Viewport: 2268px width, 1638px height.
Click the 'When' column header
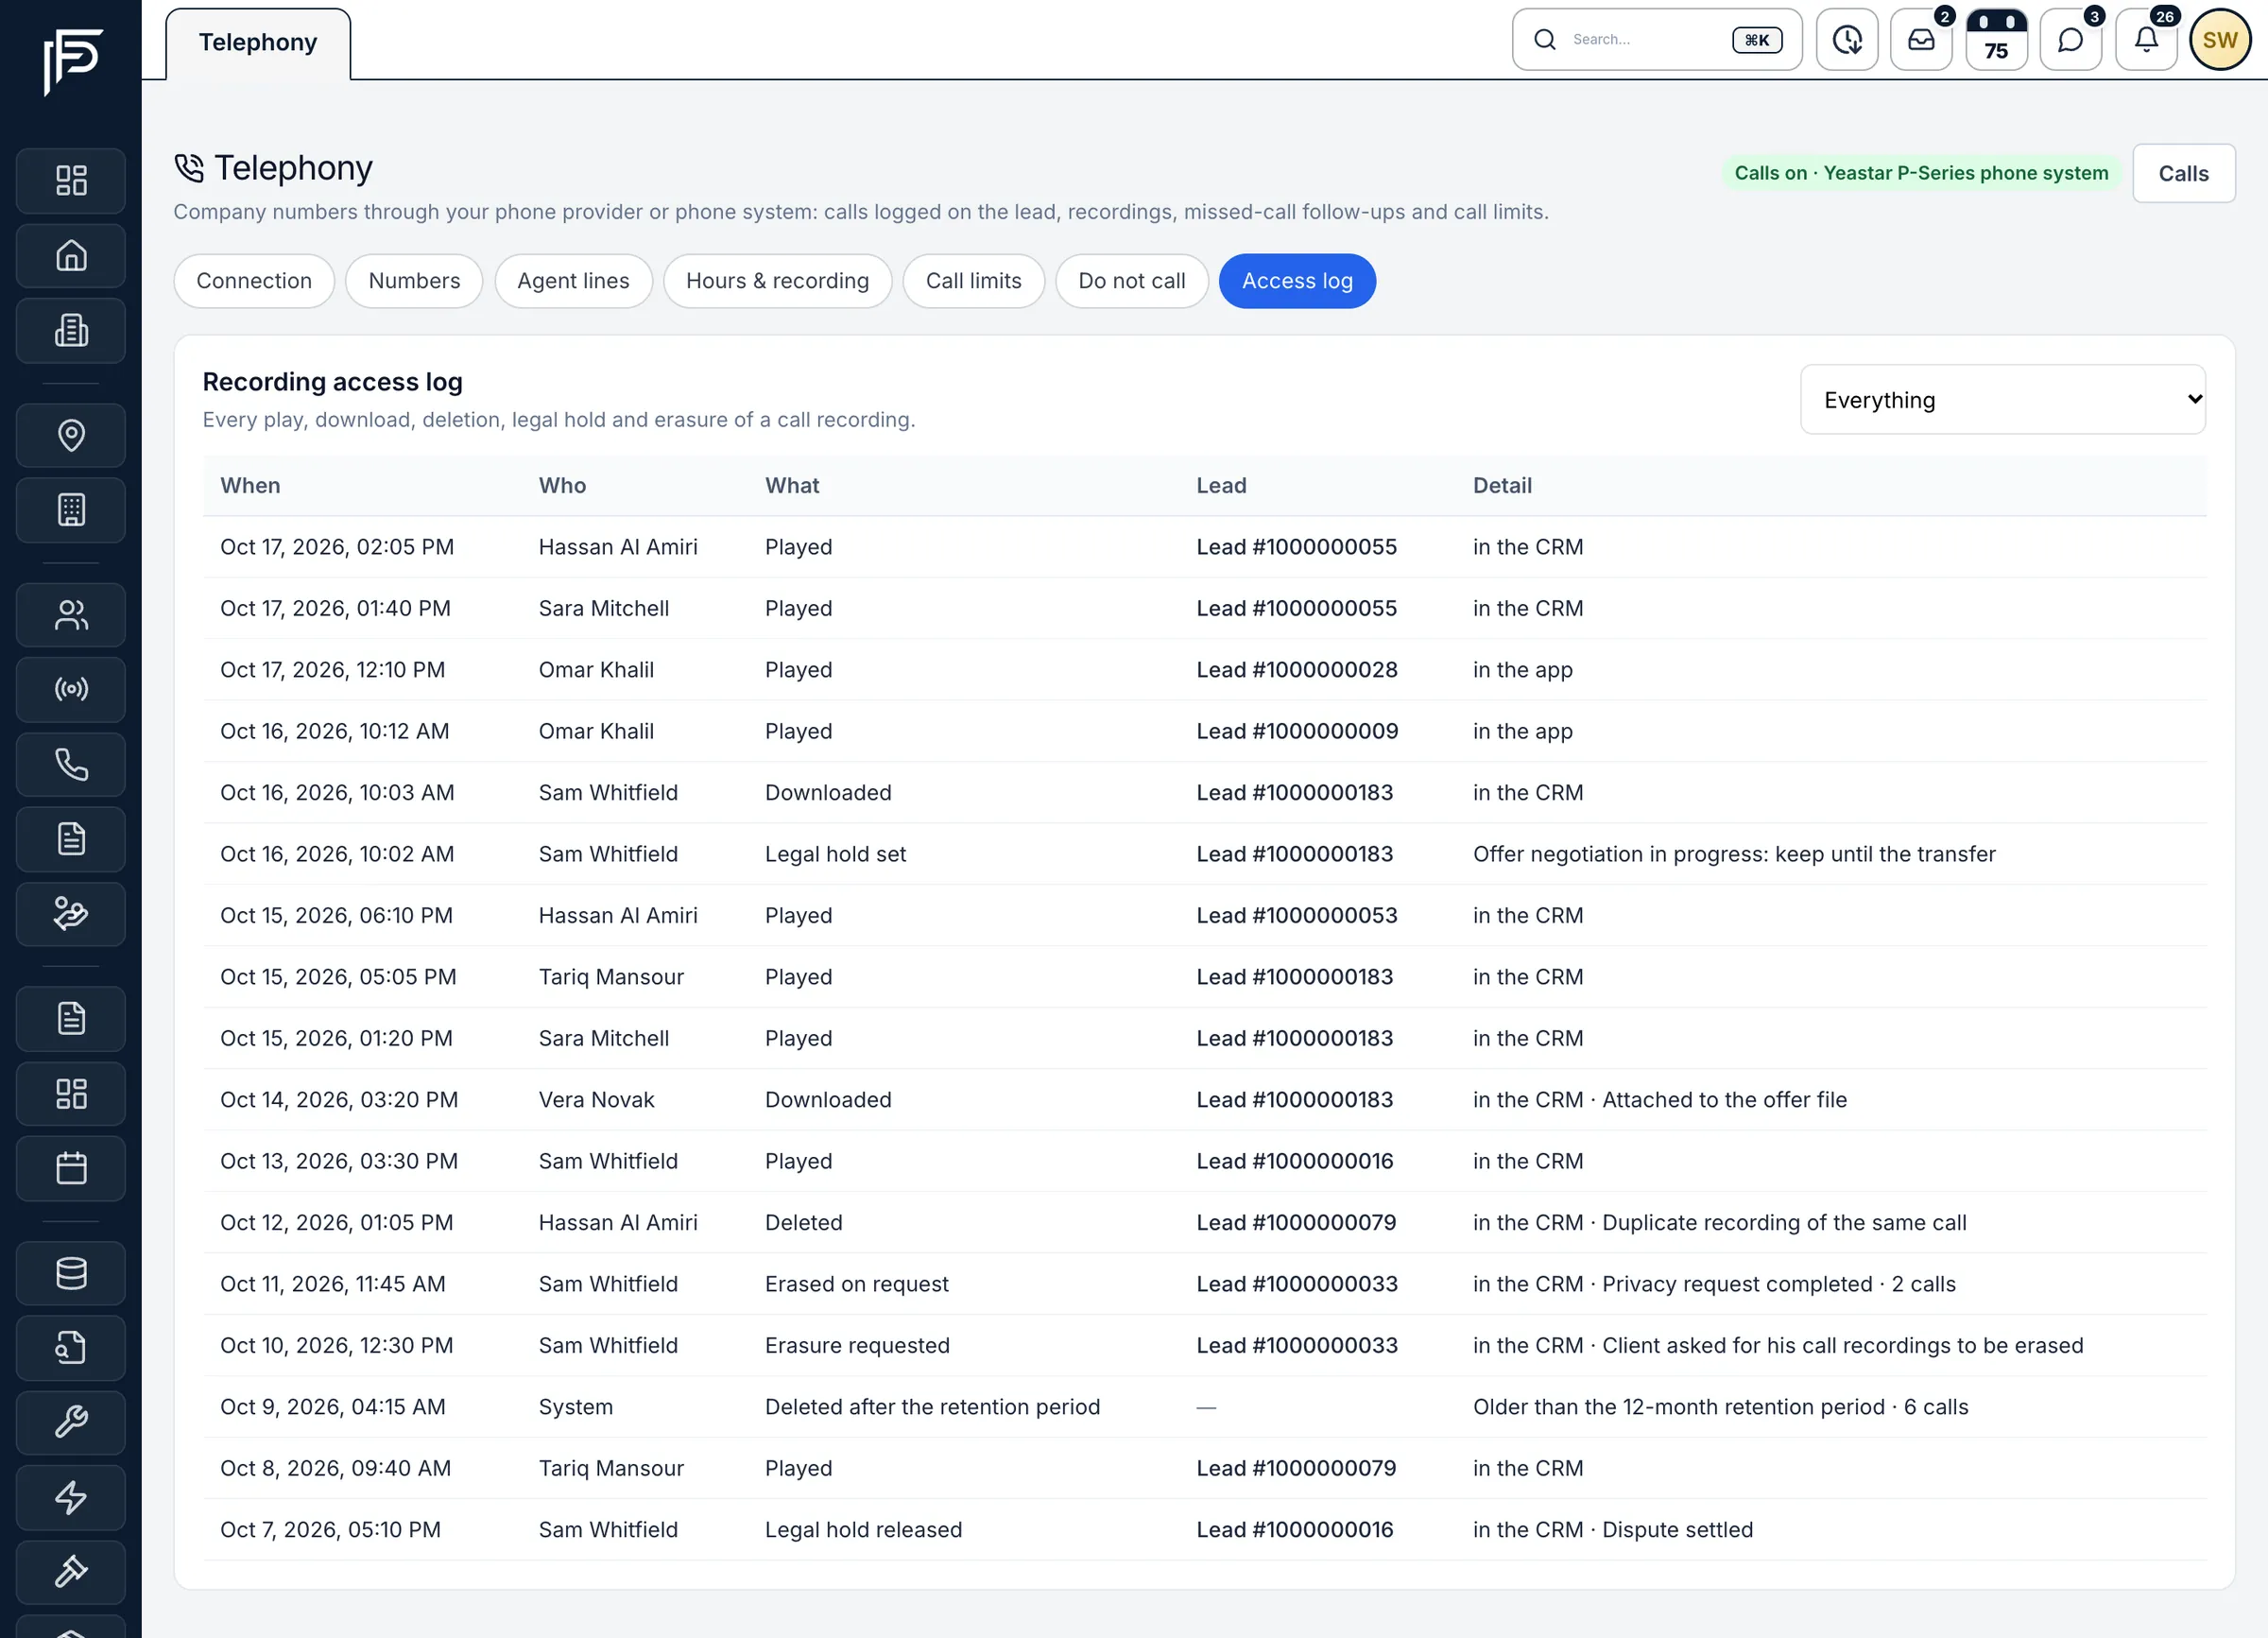(x=250, y=486)
